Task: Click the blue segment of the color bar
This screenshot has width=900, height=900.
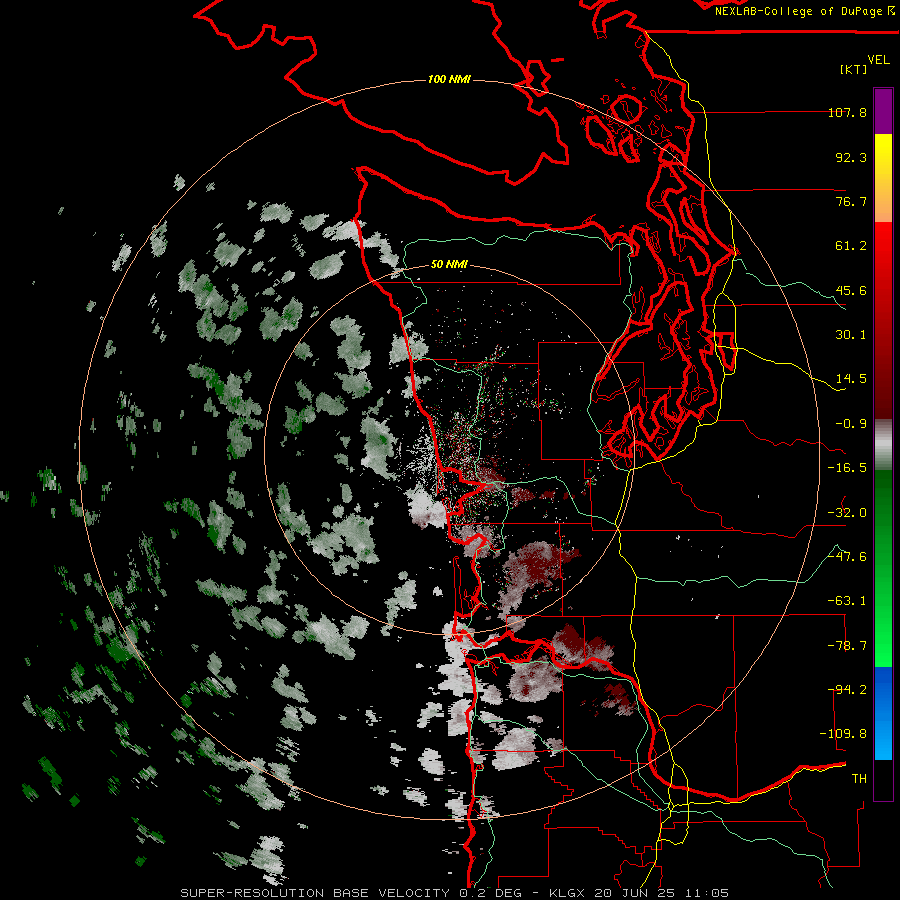Action: point(883,713)
